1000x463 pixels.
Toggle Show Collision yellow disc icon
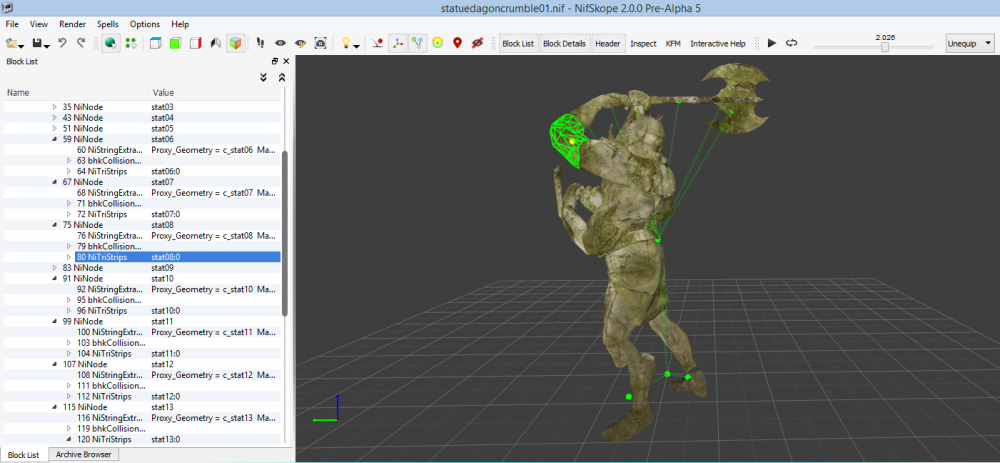click(x=438, y=43)
